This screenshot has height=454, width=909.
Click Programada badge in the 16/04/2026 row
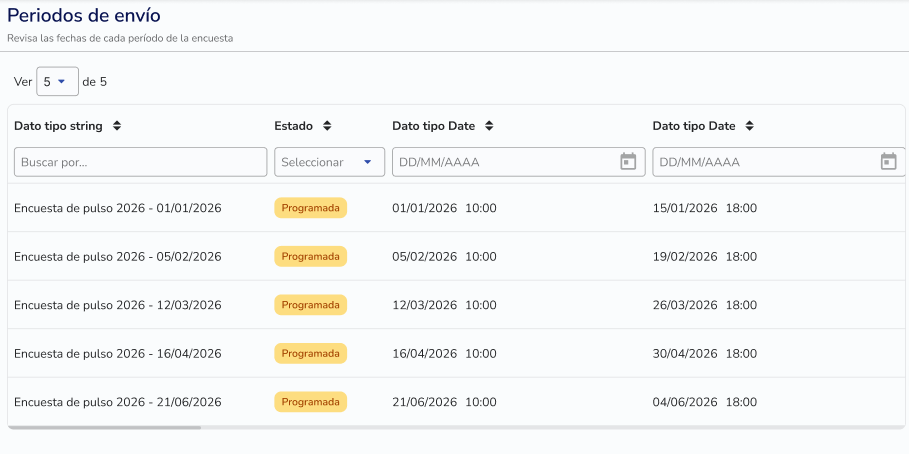pyautogui.click(x=310, y=354)
